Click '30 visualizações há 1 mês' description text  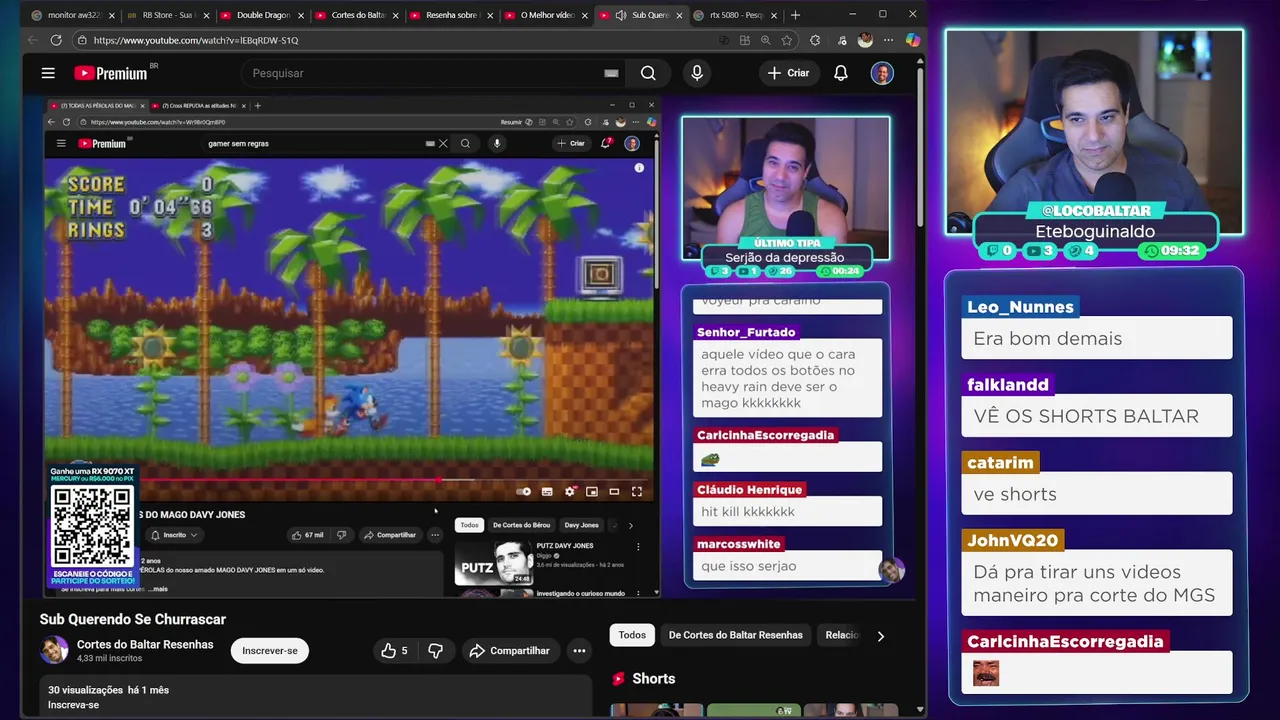[108, 690]
